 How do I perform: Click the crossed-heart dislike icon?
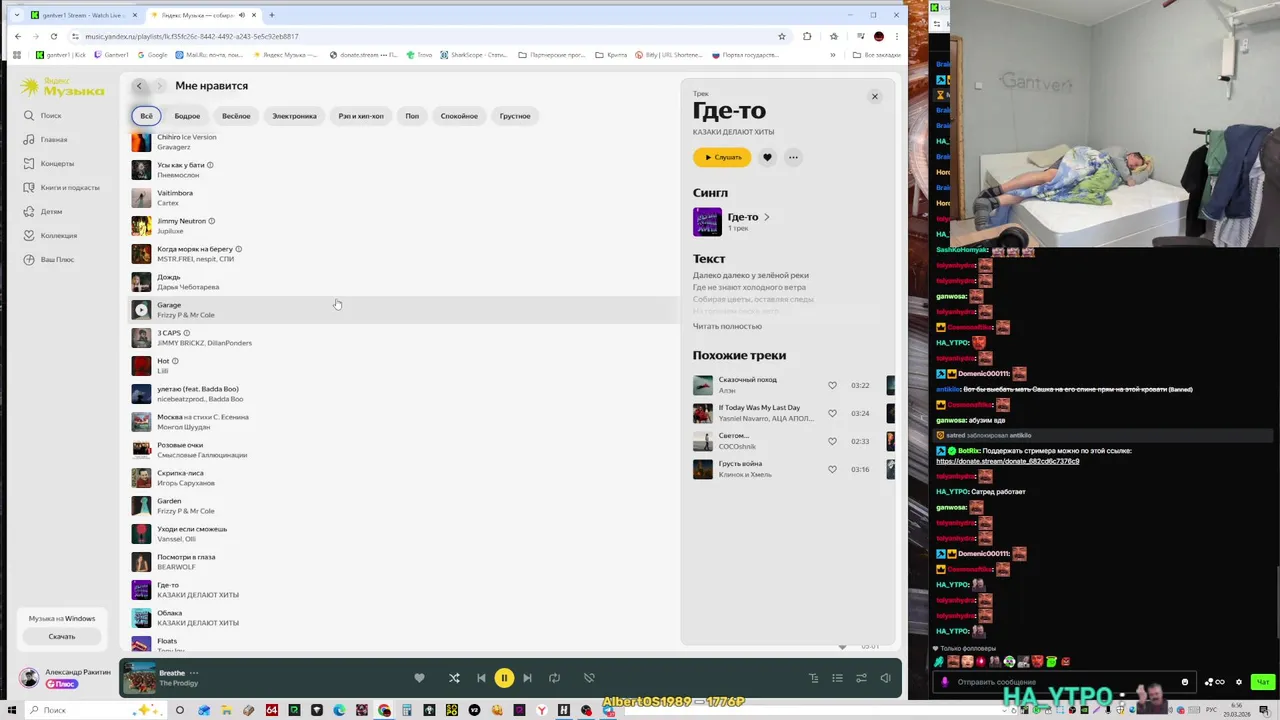[589, 678]
